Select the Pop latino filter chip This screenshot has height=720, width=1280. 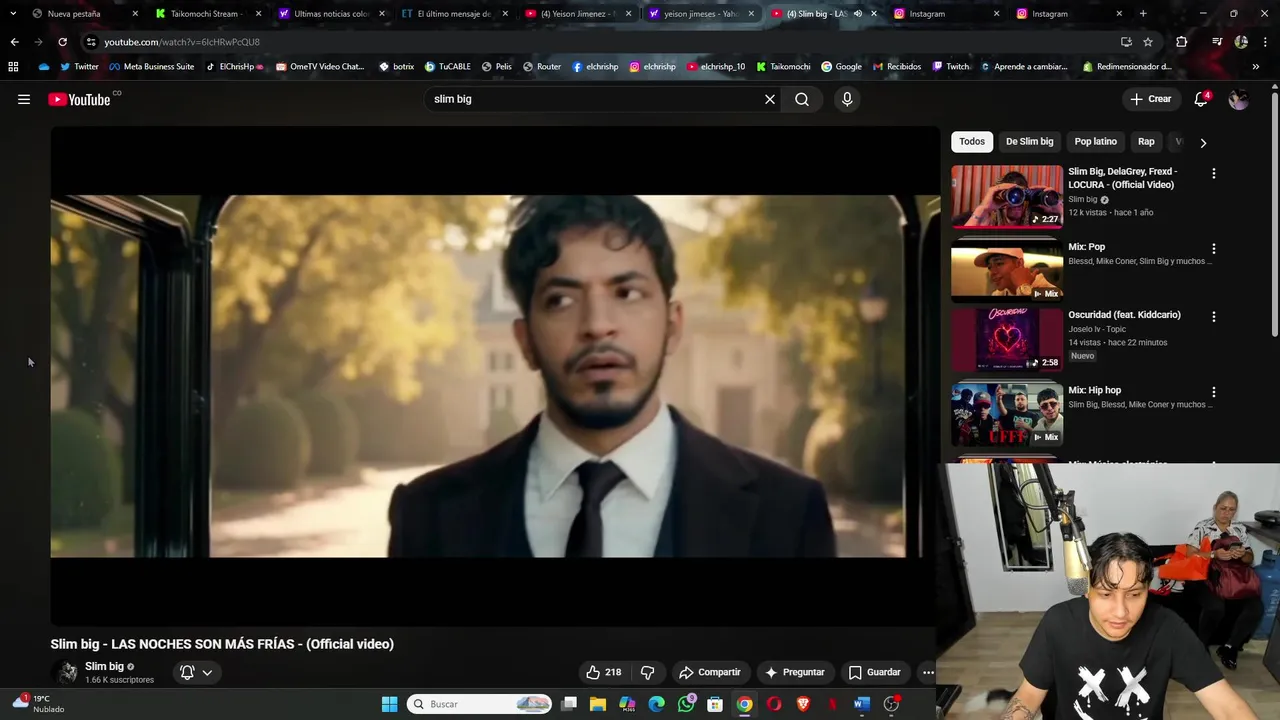[x=1095, y=142]
